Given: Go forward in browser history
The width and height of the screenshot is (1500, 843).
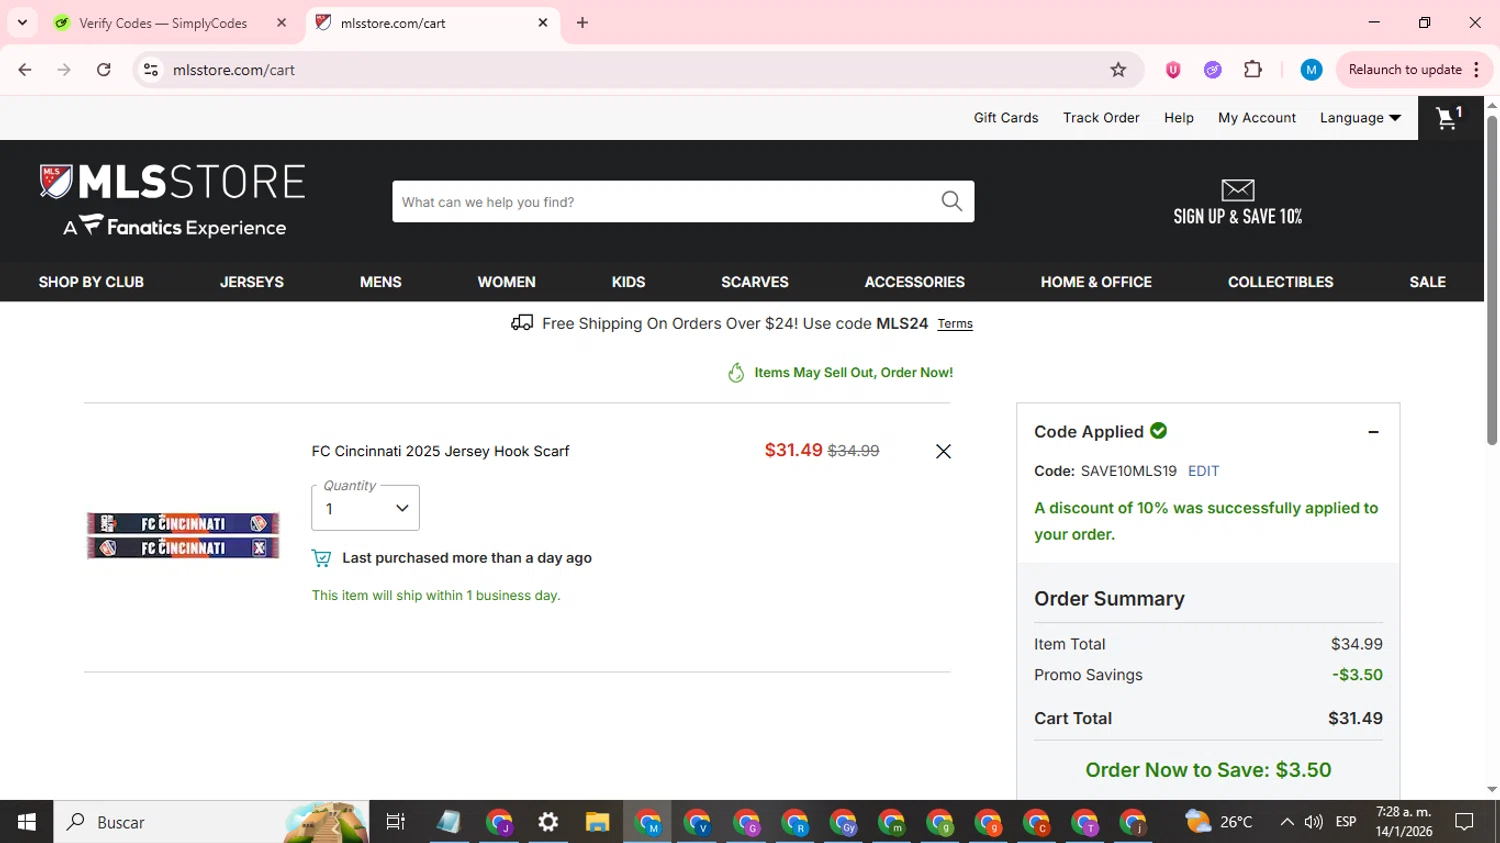Looking at the screenshot, I should click(x=64, y=70).
